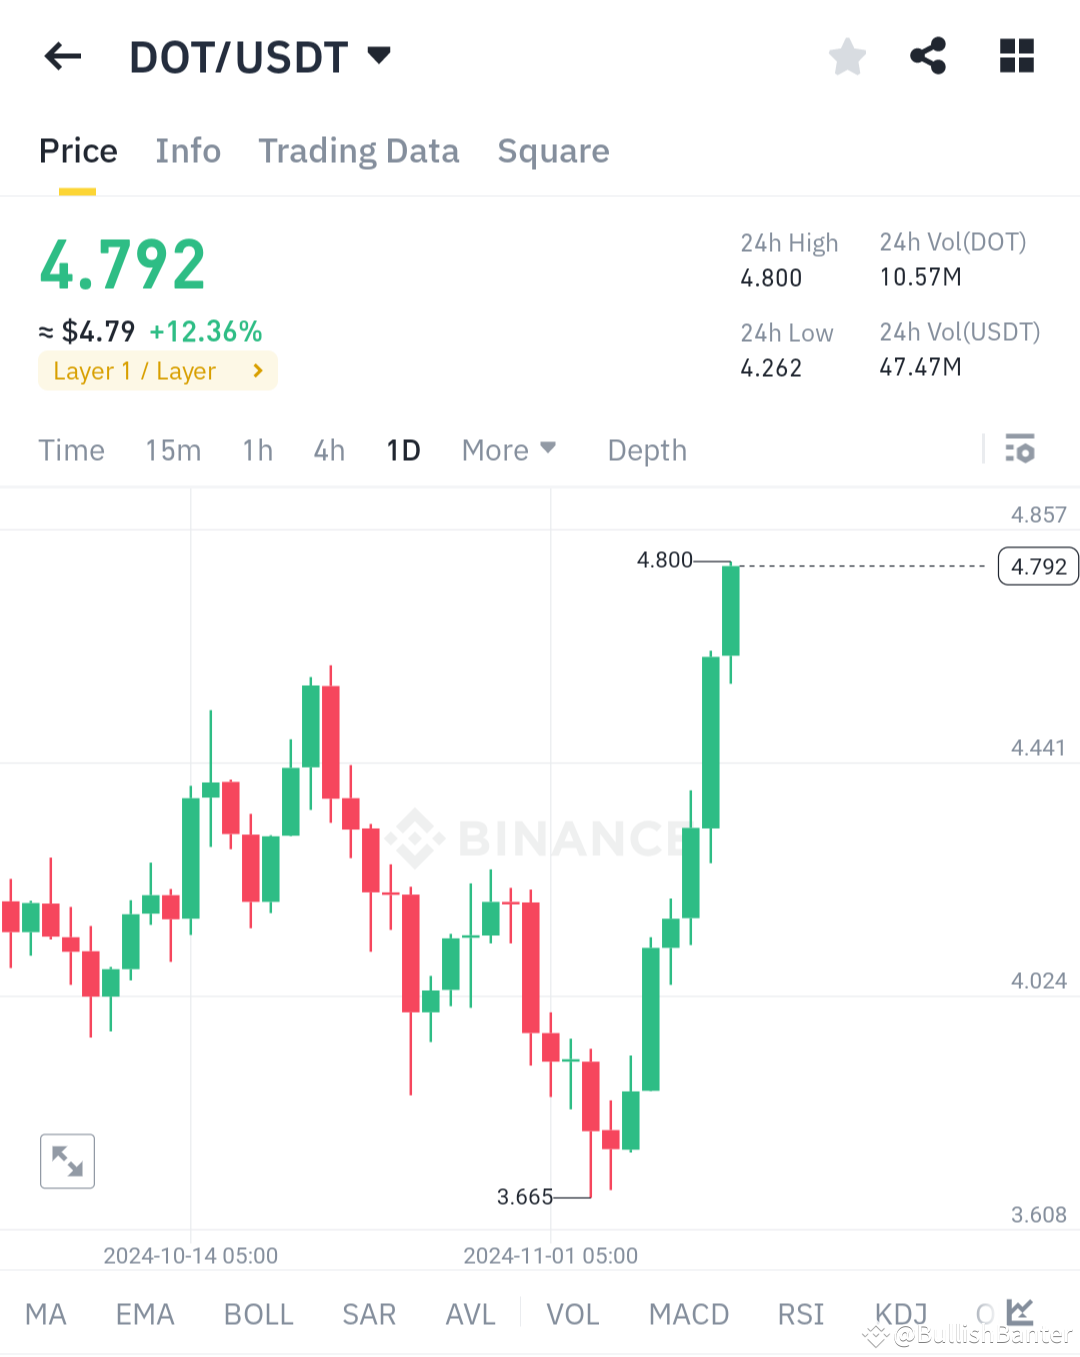Screen dimensions: 1080x1357
Task: Open the Depth view
Action: coord(646,450)
